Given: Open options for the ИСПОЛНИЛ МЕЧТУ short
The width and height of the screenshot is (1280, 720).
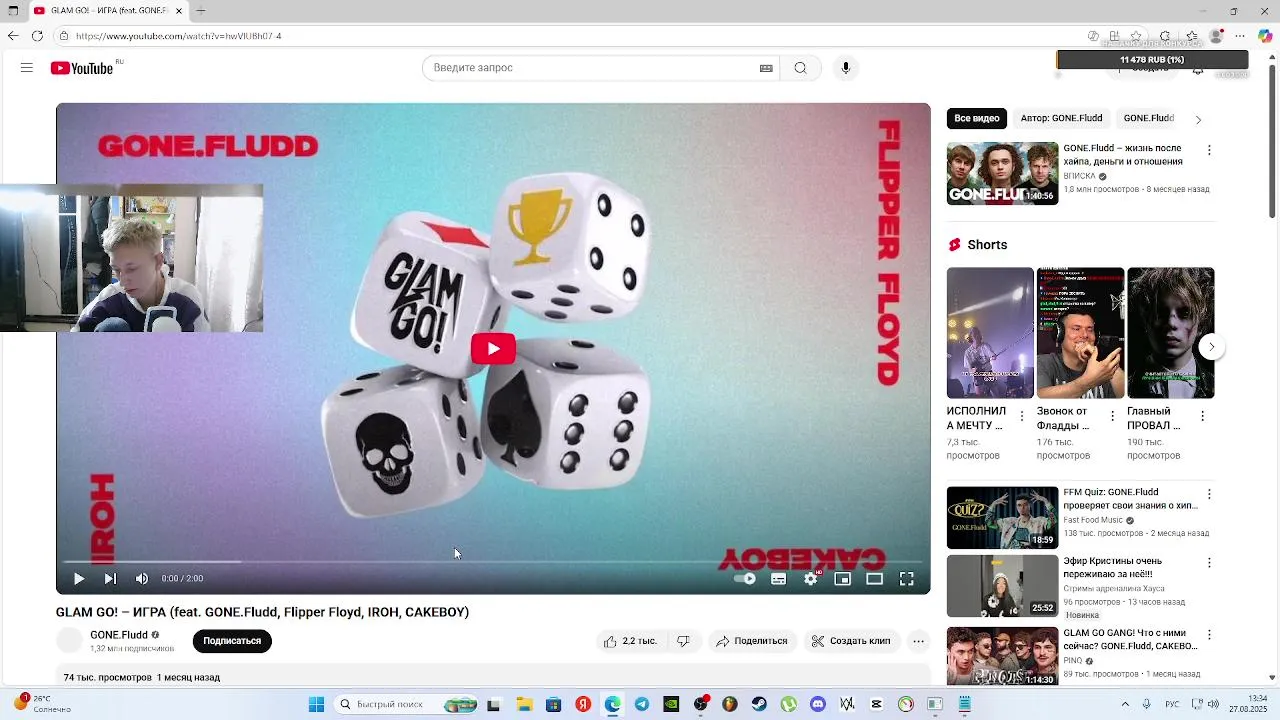Looking at the screenshot, I should tap(1022, 417).
